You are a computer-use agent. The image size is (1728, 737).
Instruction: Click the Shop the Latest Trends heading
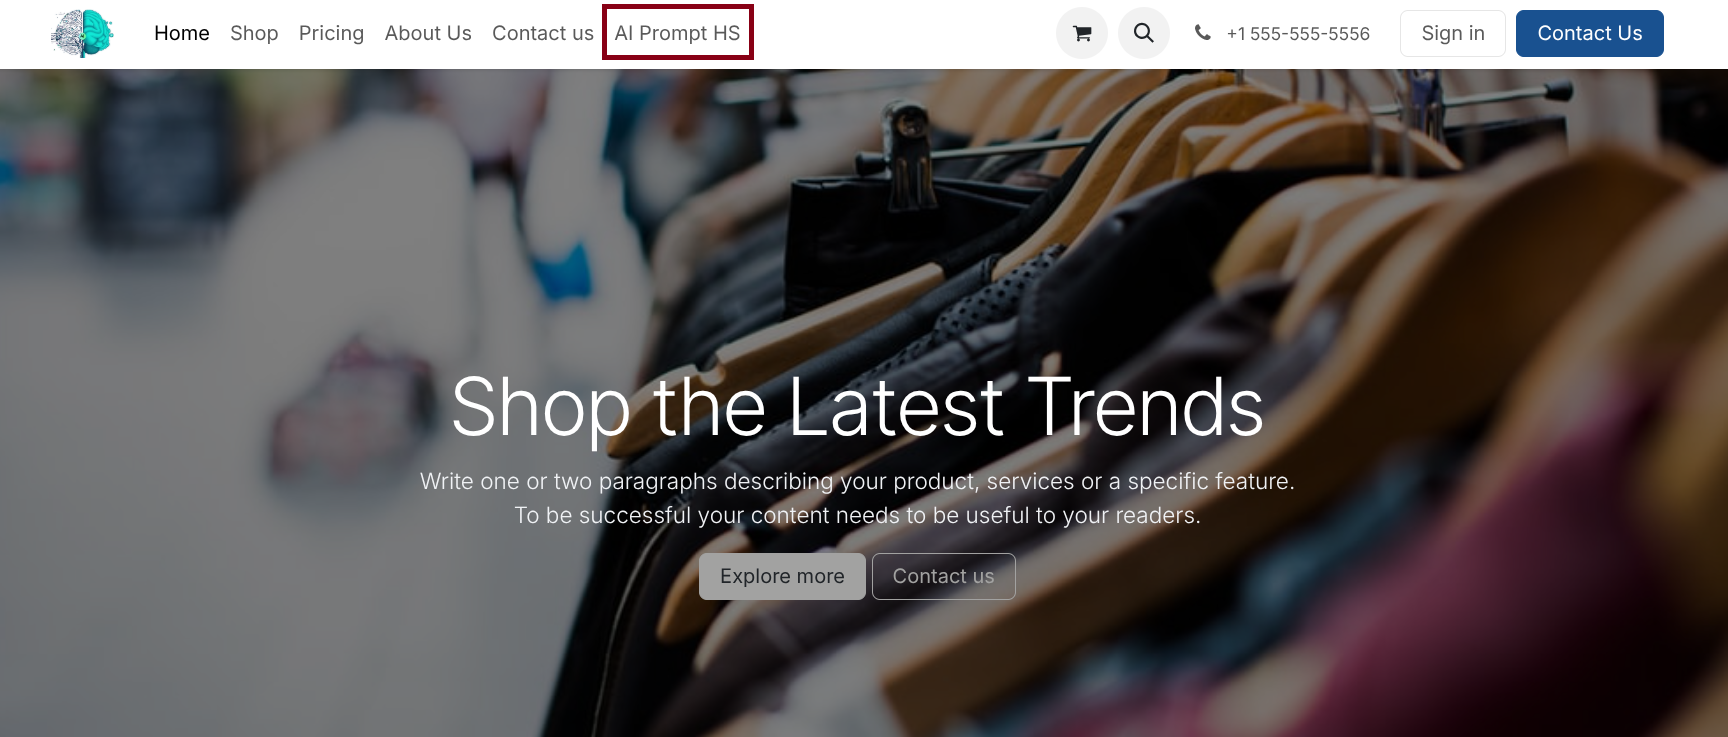[x=858, y=407]
